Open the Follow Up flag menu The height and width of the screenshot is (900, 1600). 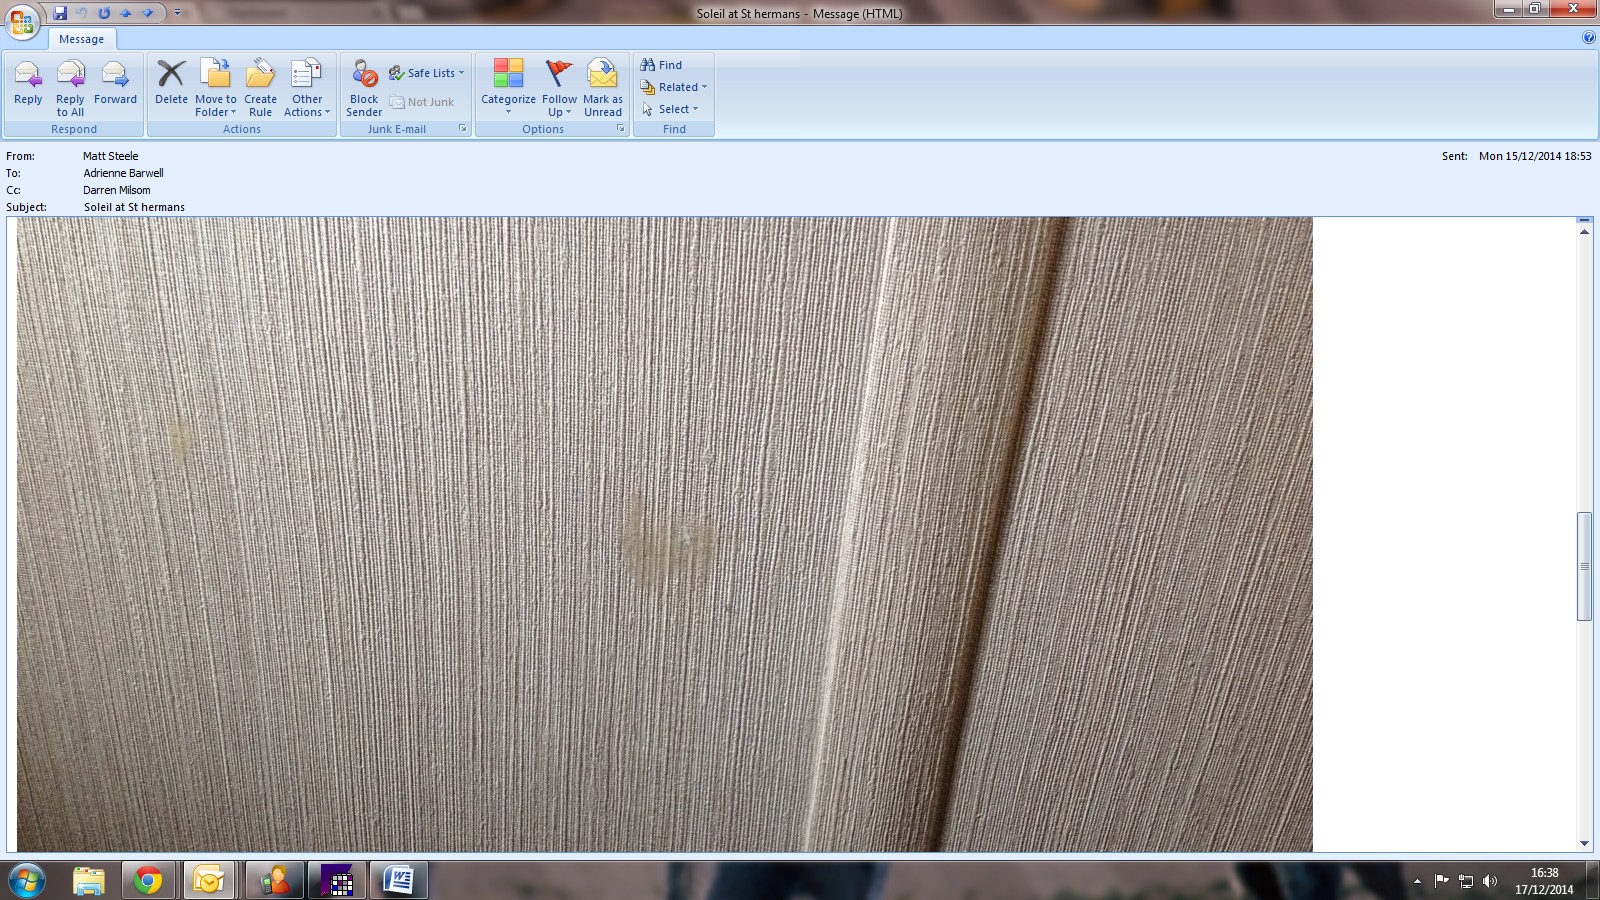(x=559, y=87)
